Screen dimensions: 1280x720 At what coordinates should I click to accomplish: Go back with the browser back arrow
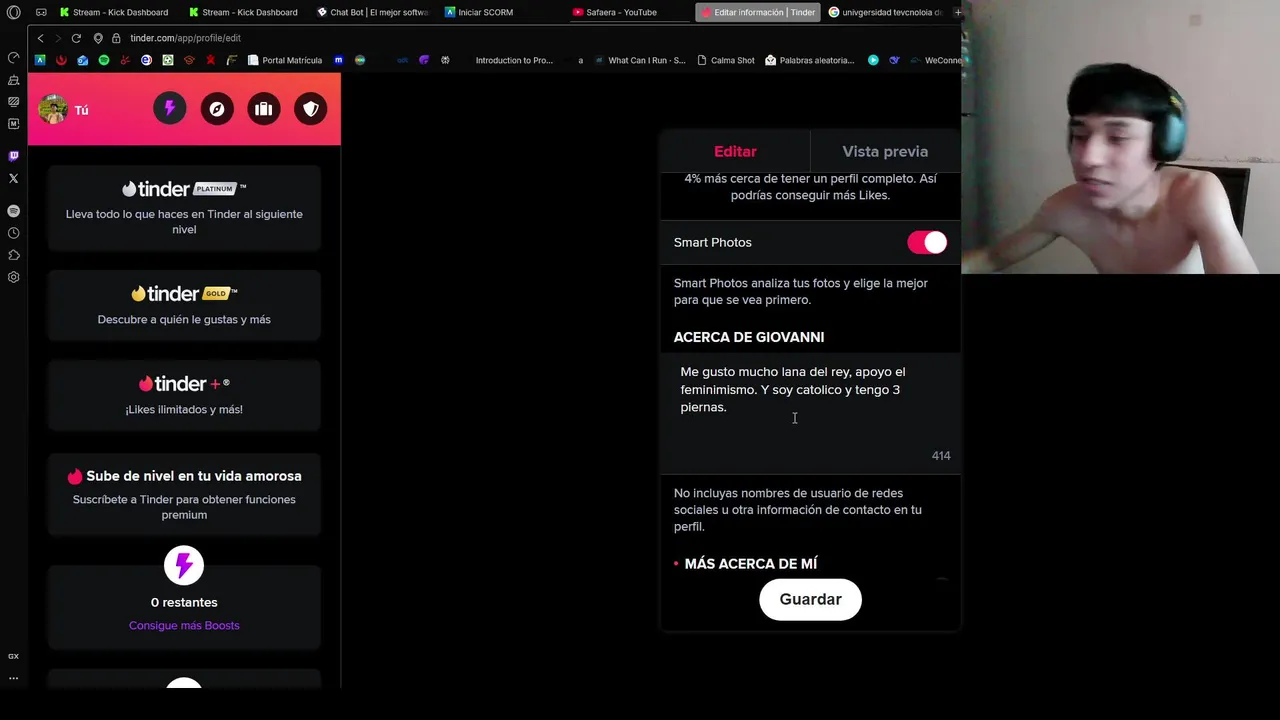tap(40, 38)
